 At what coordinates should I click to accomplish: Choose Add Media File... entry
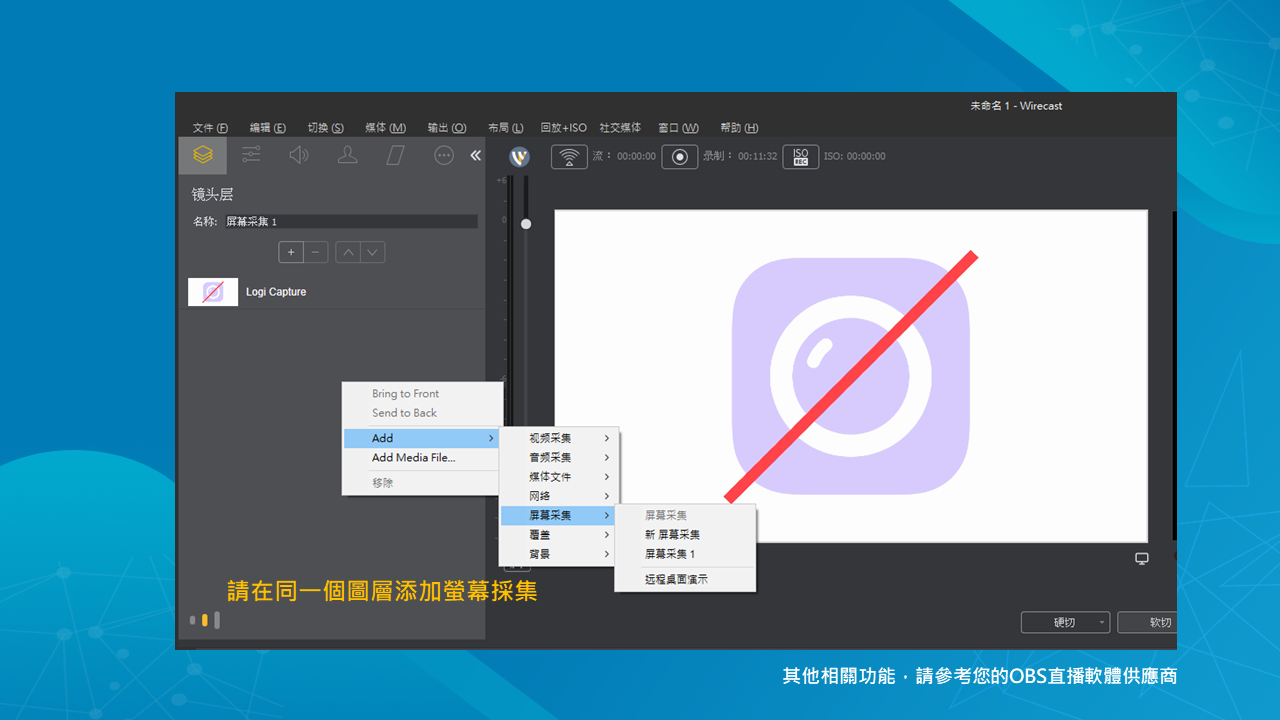pyautogui.click(x=422, y=458)
